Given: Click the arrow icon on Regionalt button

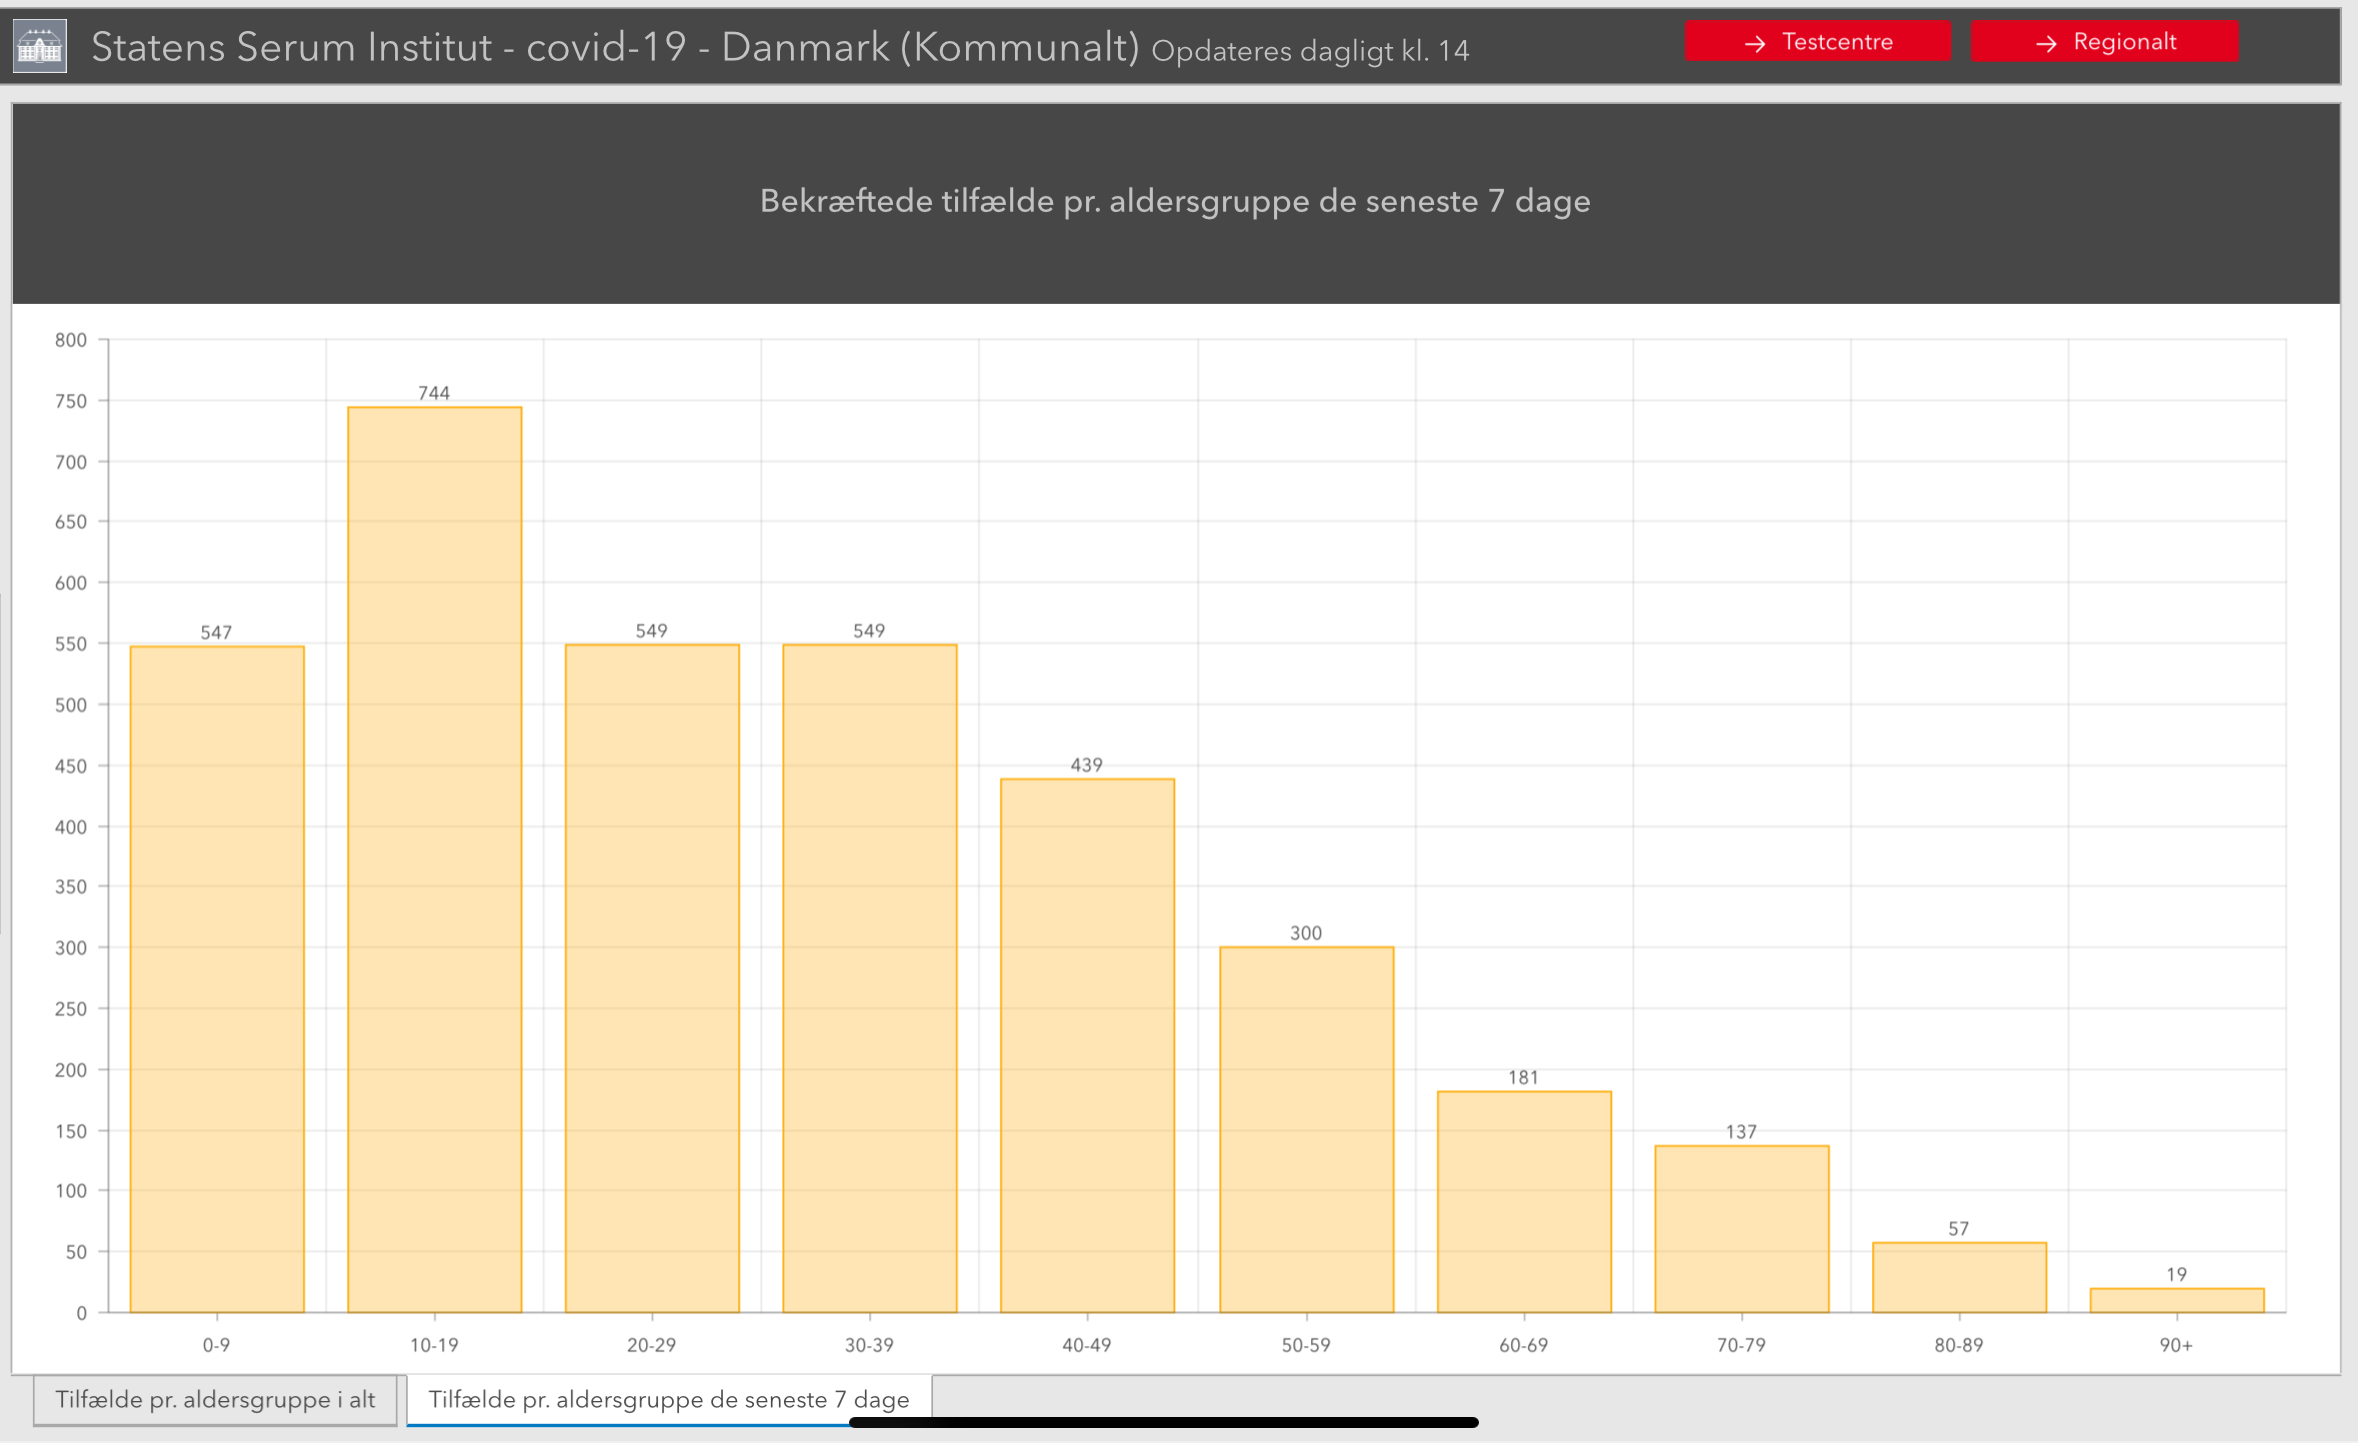Looking at the screenshot, I should coord(2046,43).
